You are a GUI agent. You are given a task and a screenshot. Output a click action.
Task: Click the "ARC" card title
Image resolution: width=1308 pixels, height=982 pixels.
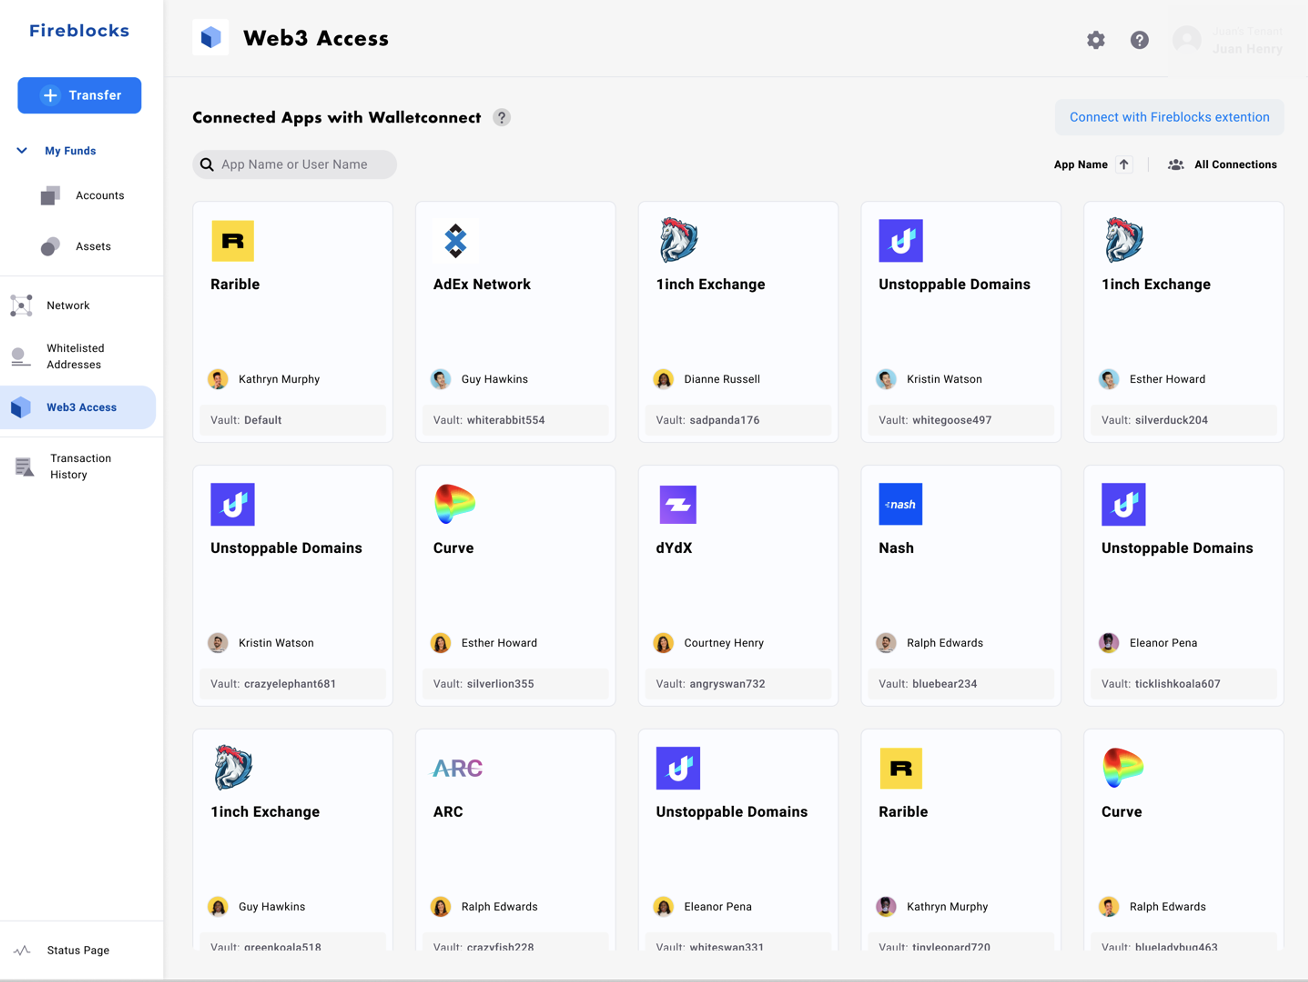pos(448,812)
